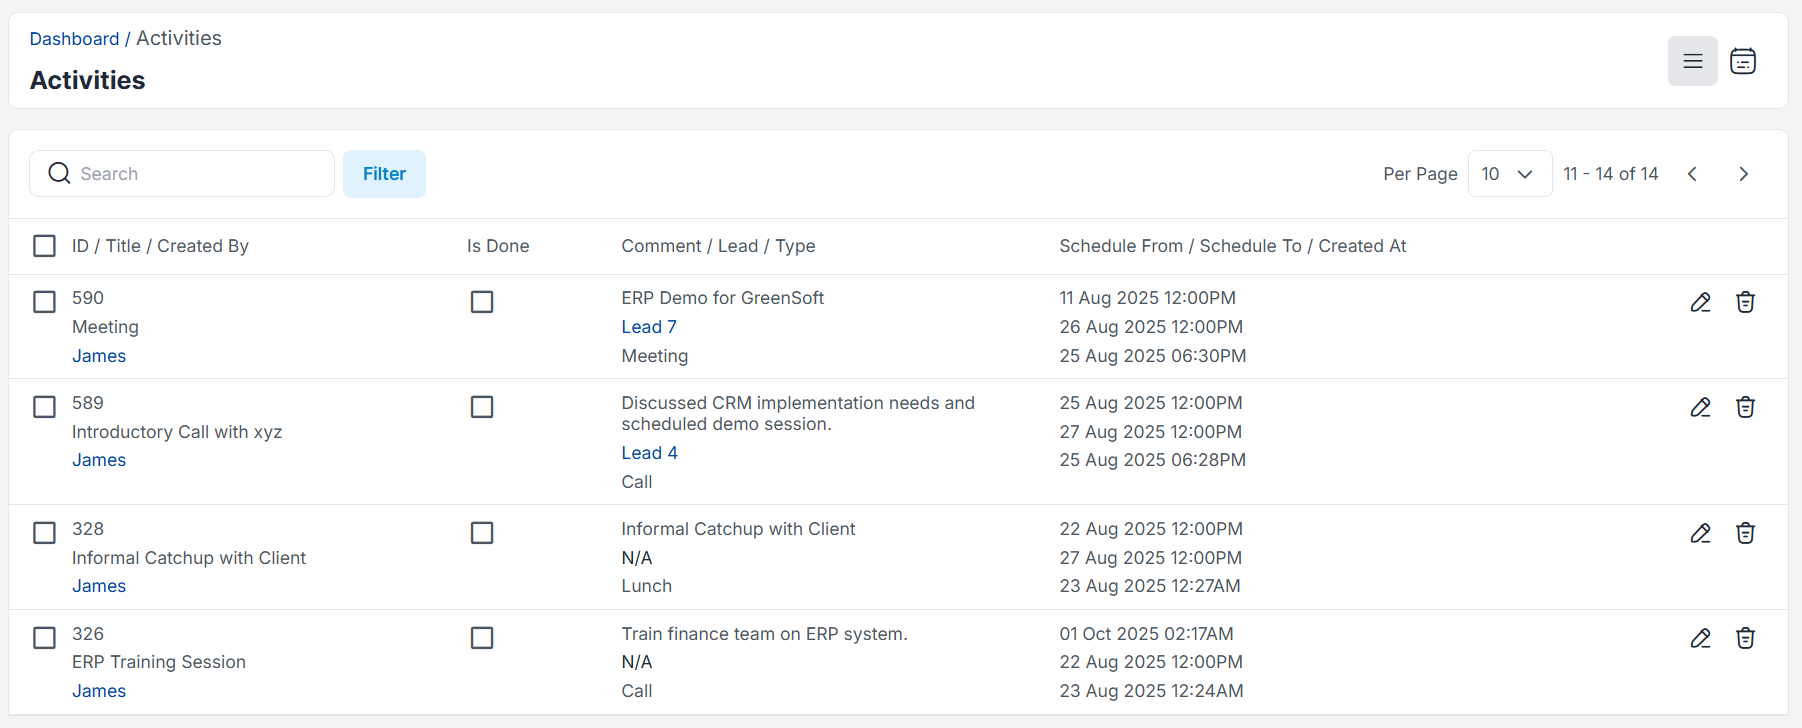Edit the Introductory Call activity 589
Image resolution: width=1802 pixels, height=728 pixels.
pos(1700,407)
